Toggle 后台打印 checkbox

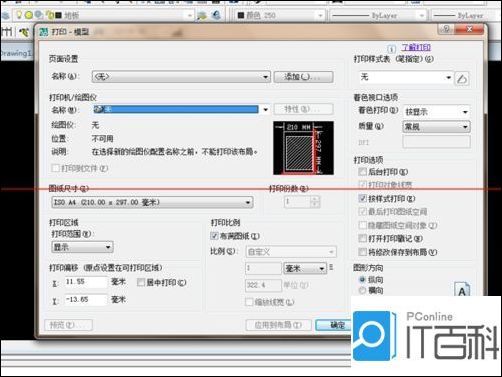coord(362,172)
